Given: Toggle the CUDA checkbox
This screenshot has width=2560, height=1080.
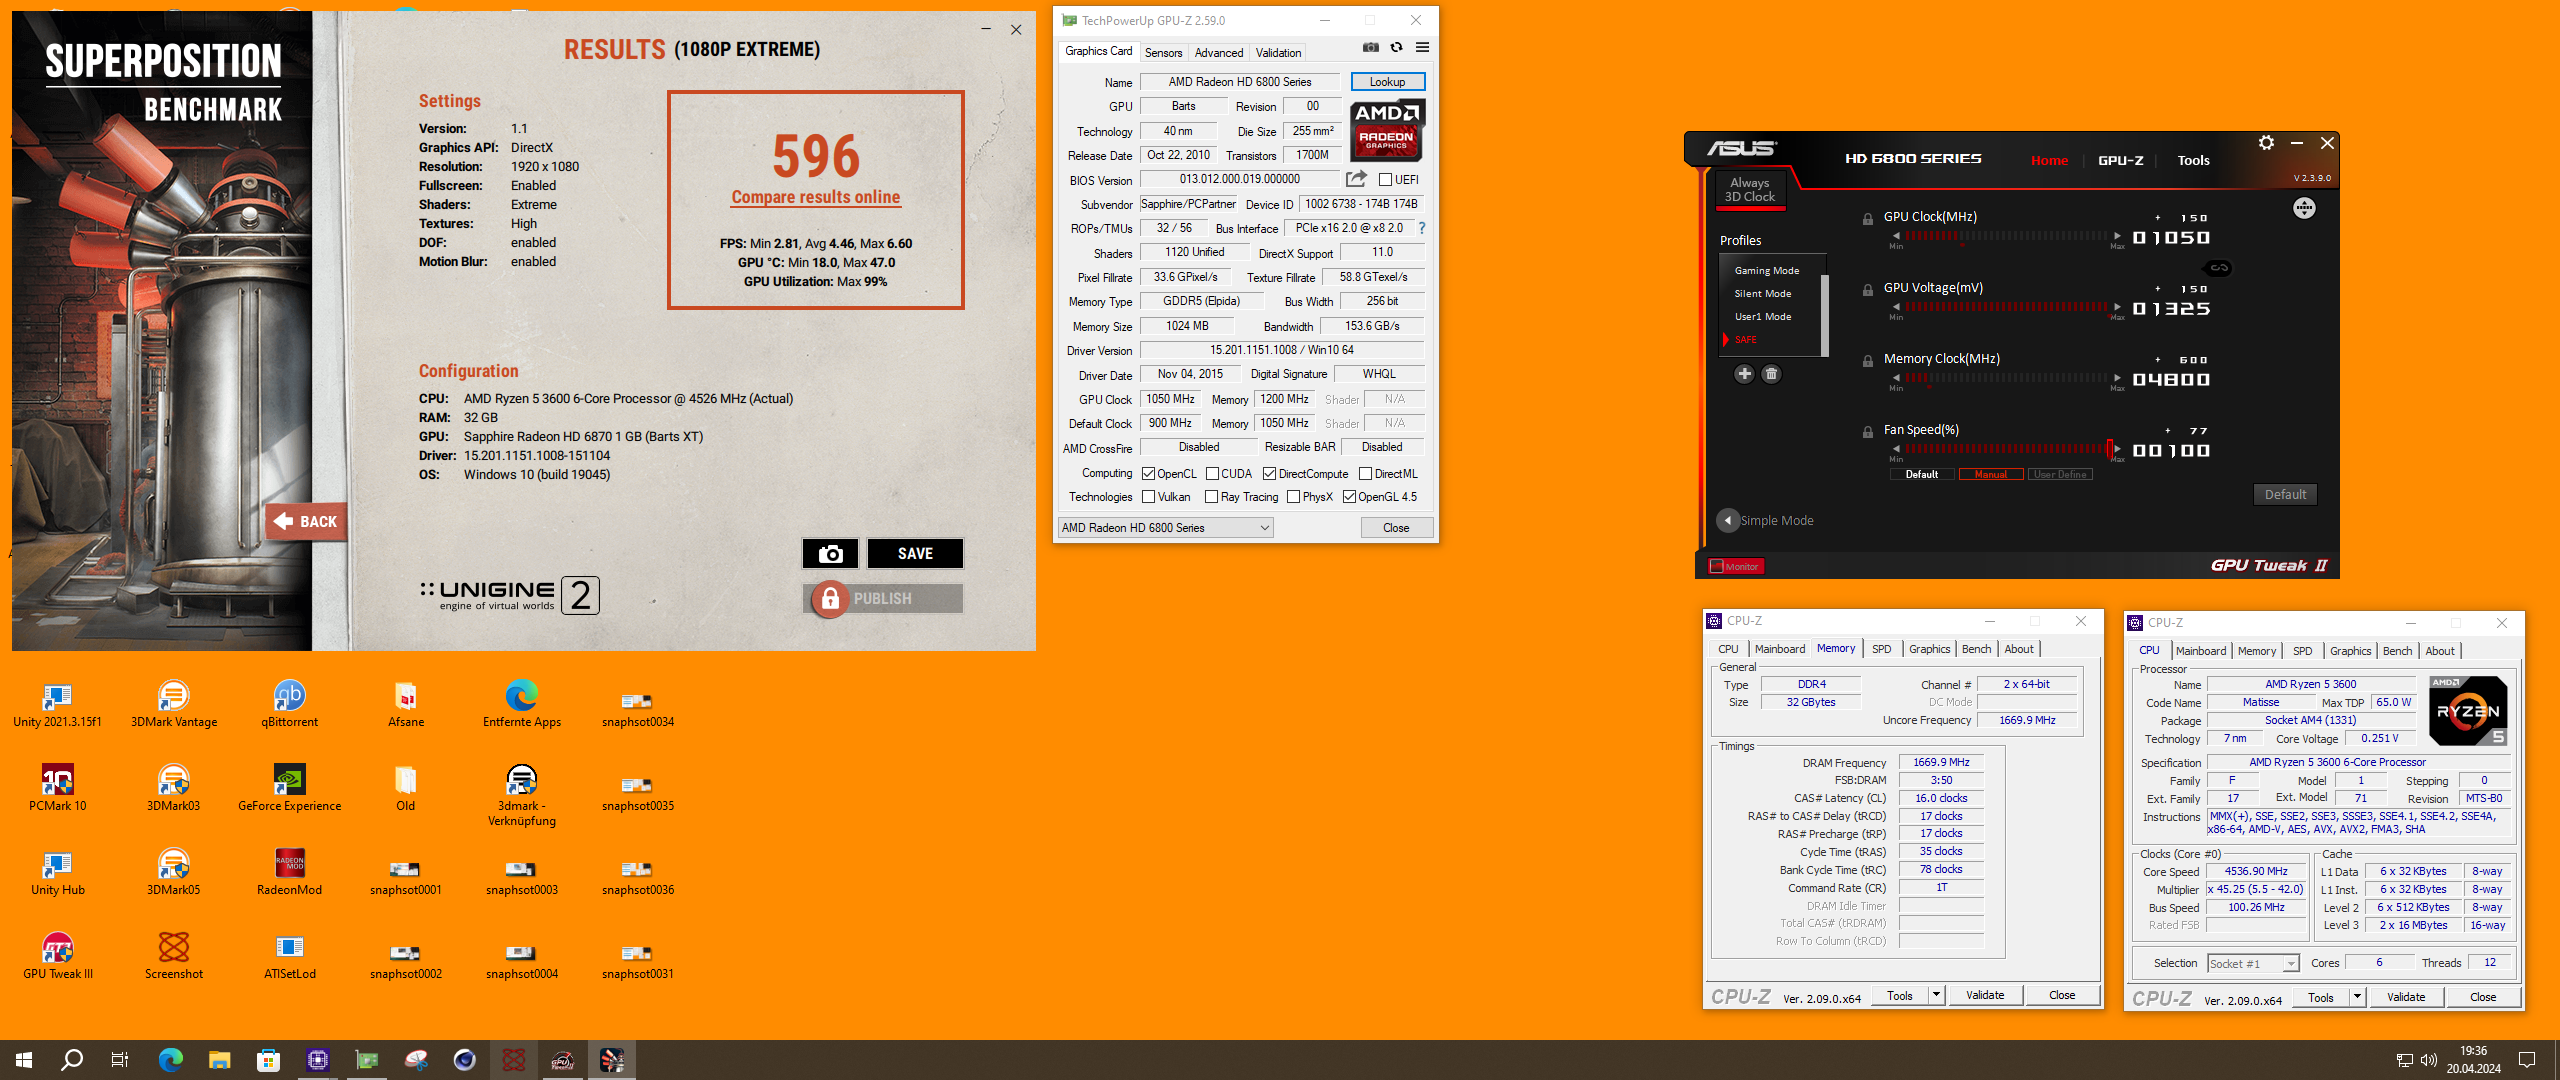Looking at the screenshot, I should [1212, 474].
